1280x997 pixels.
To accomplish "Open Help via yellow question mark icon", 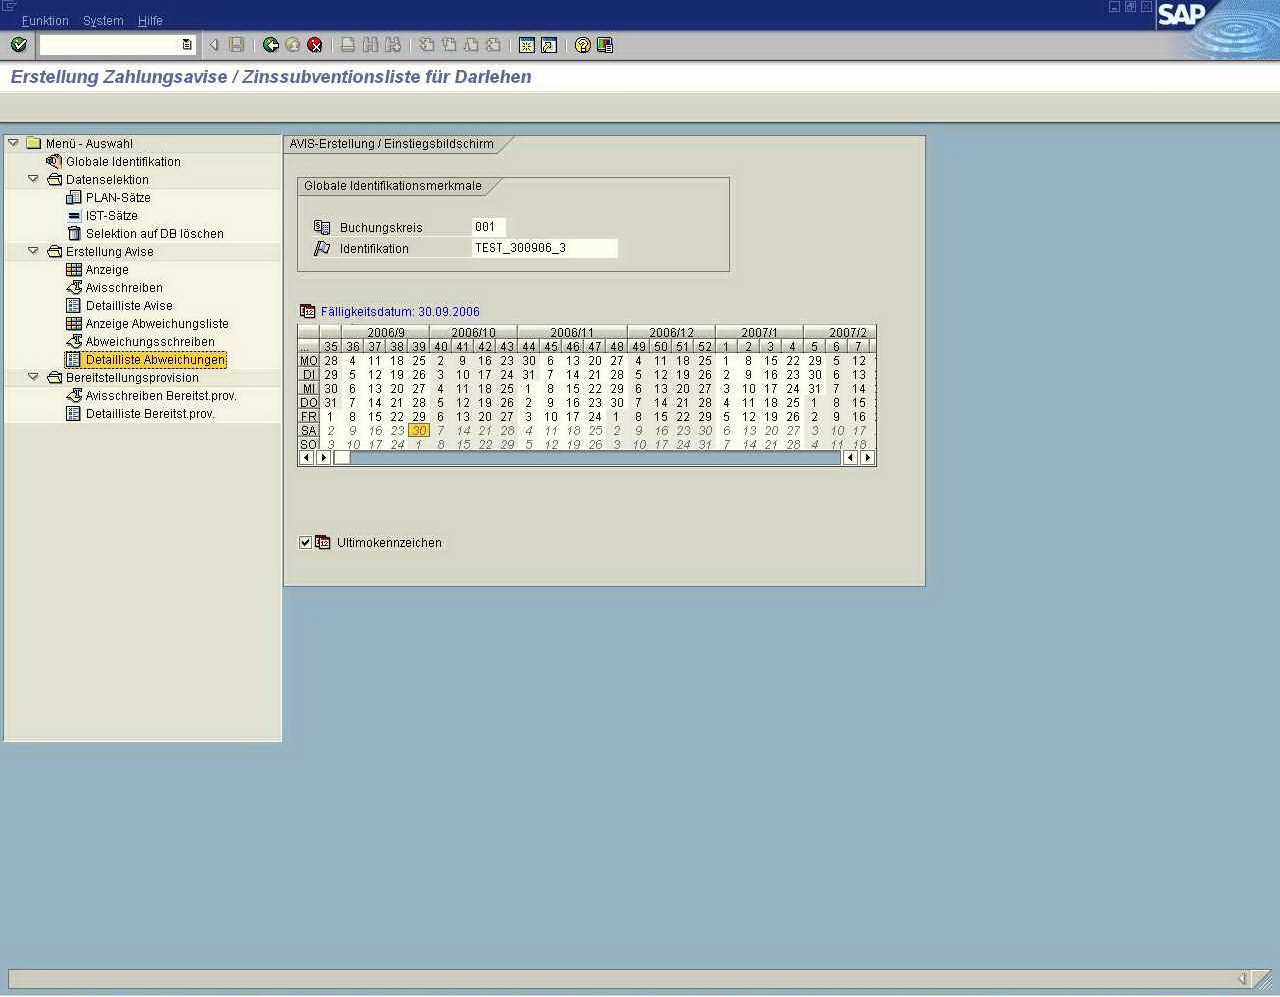I will pyautogui.click(x=583, y=45).
